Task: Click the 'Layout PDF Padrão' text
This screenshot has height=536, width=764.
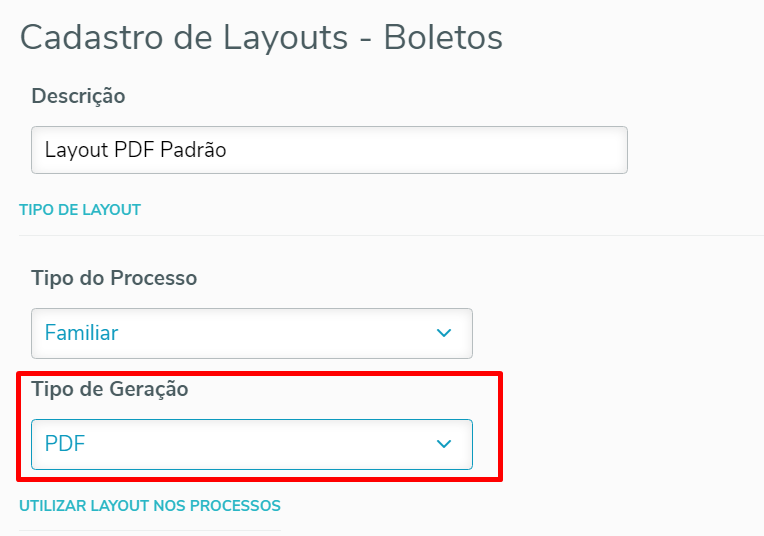Action: pyautogui.click(x=135, y=150)
